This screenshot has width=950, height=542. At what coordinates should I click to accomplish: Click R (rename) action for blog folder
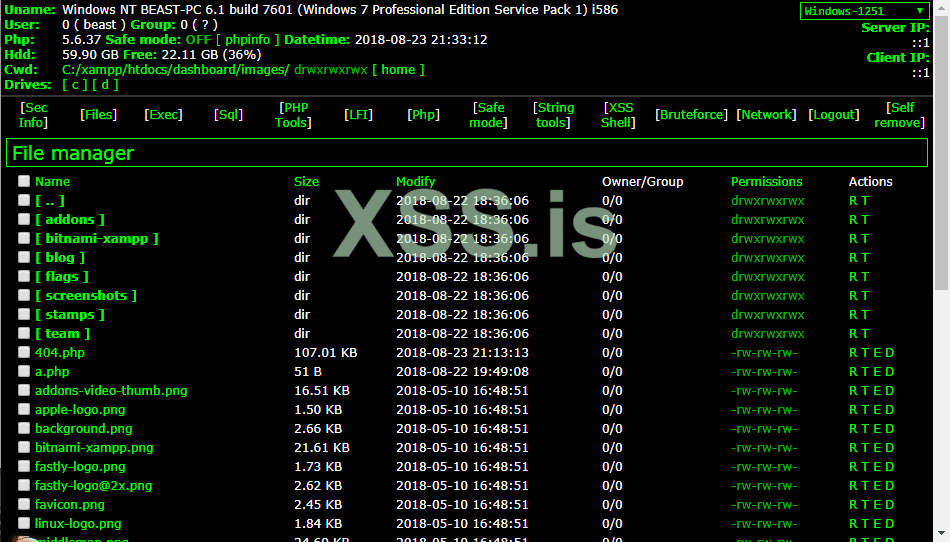854,257
